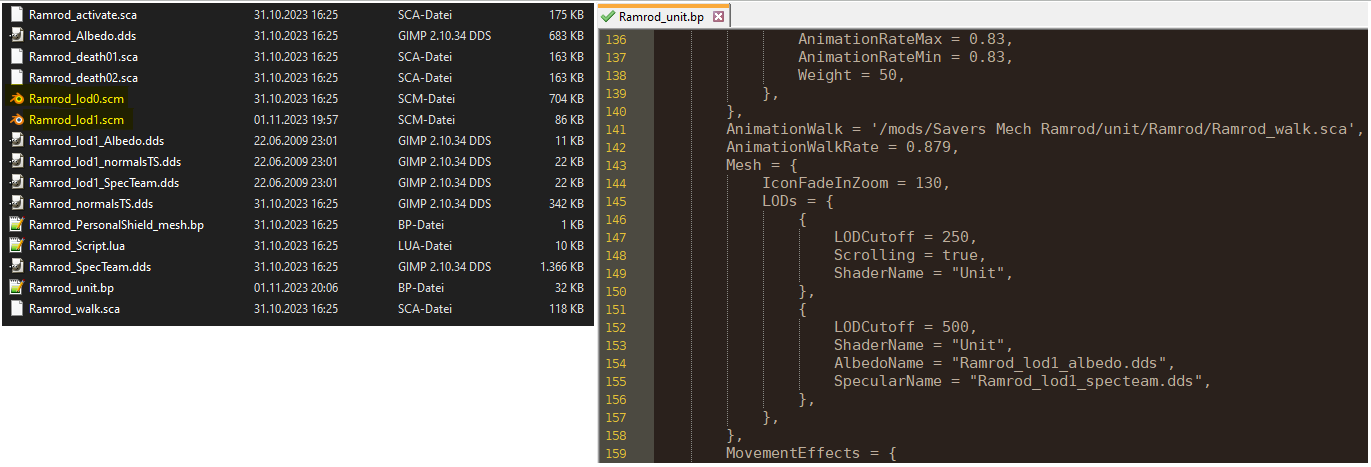Viewport: 1371px width, 467px height.
Task: Select the Ramrod_lod1_Albedo.dds file name
Action: 96,140
